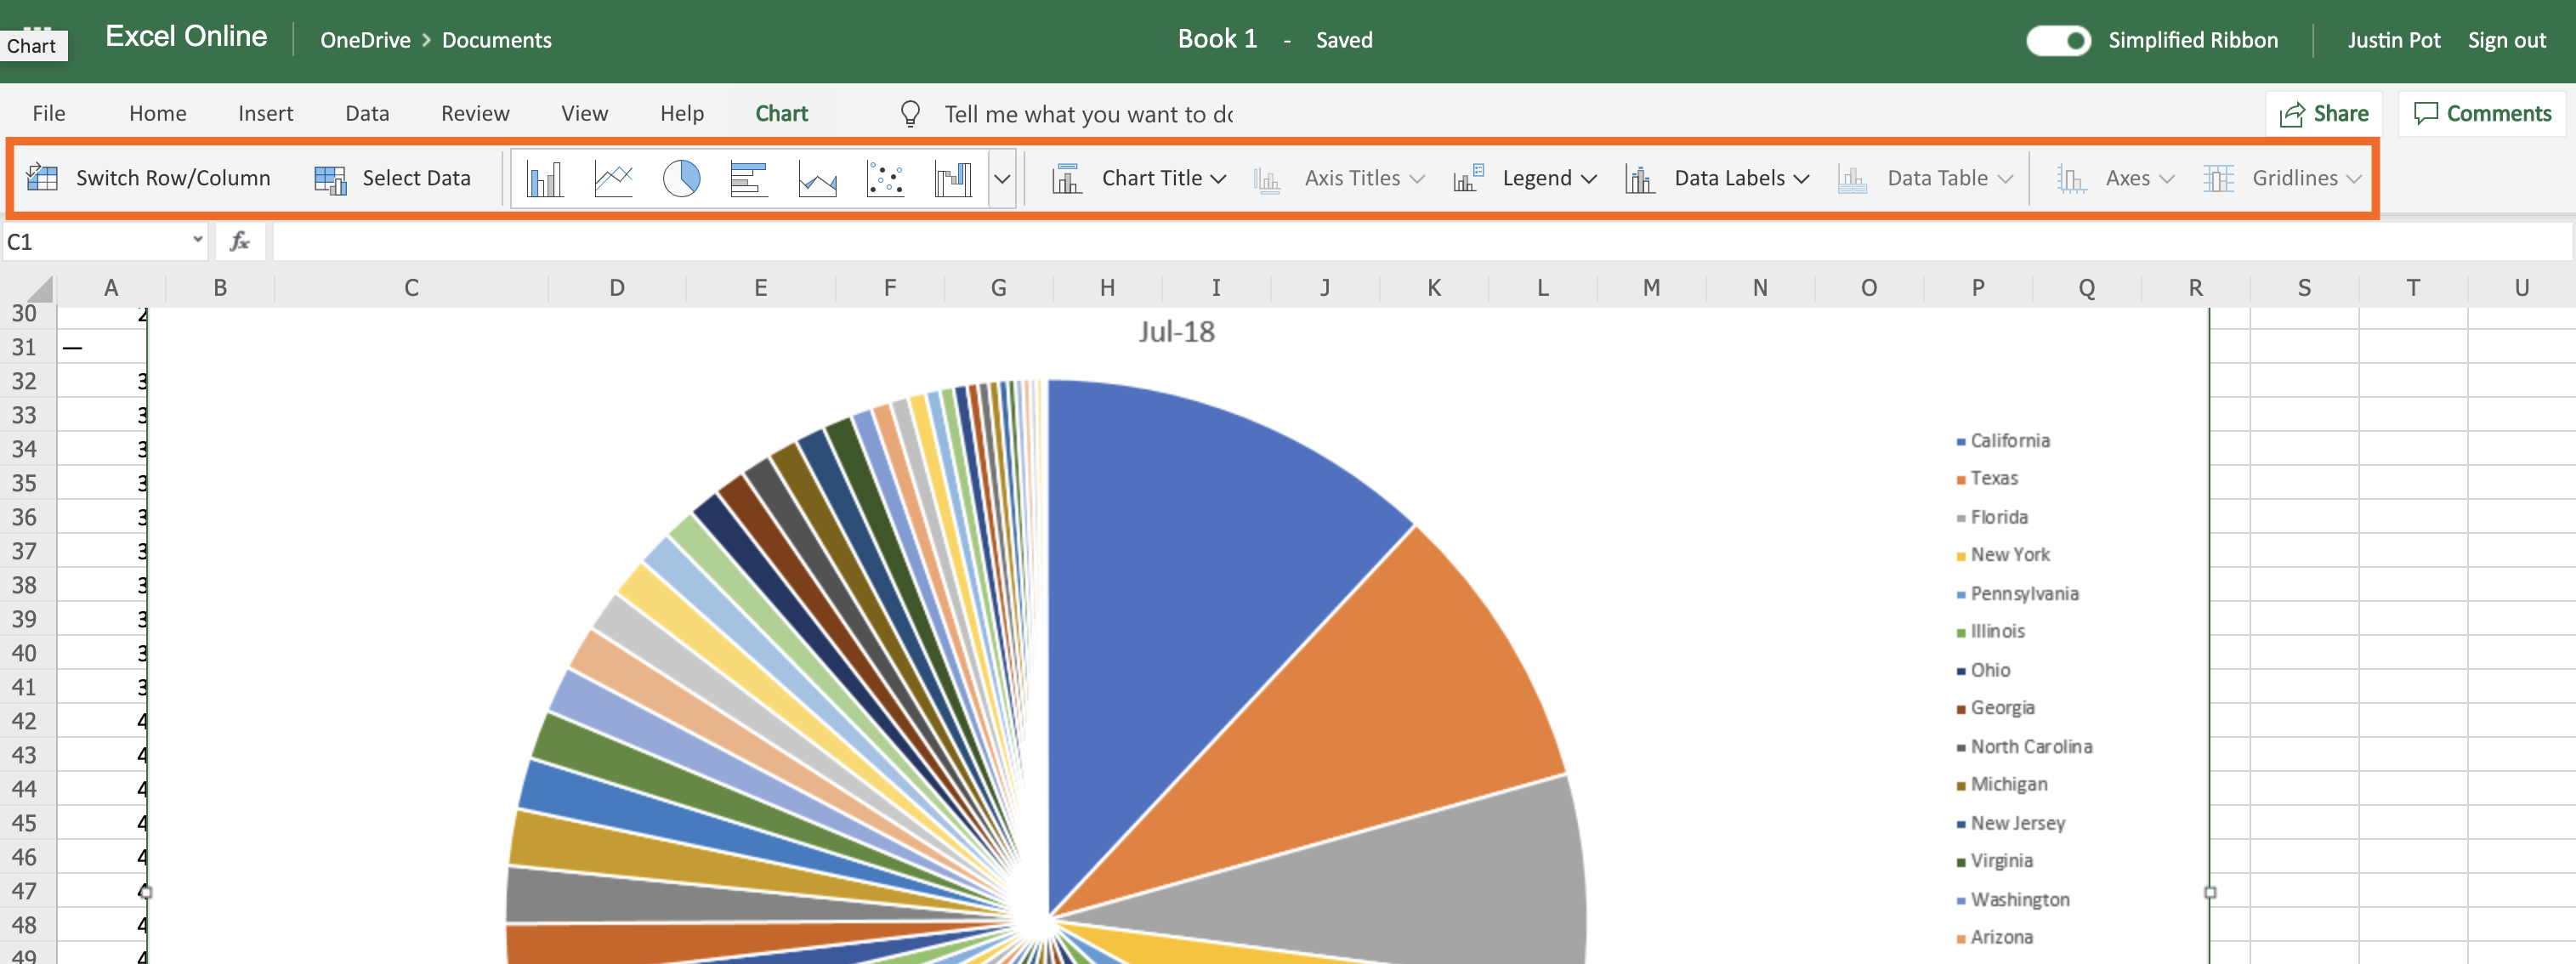This screenshot has width=2576, height=964.
Task: Switch to the Review tab
Action: click(x=476, y=113)
